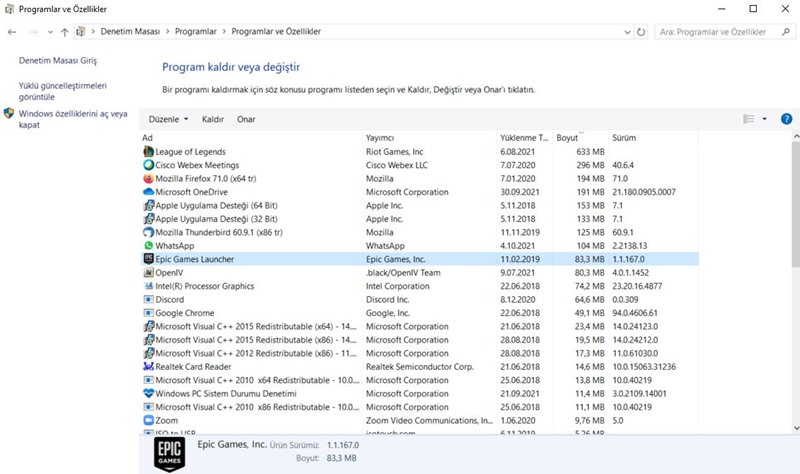Change the view with the view icon
The width and height of the screenshot is (800, 474).
pos(748,119)
